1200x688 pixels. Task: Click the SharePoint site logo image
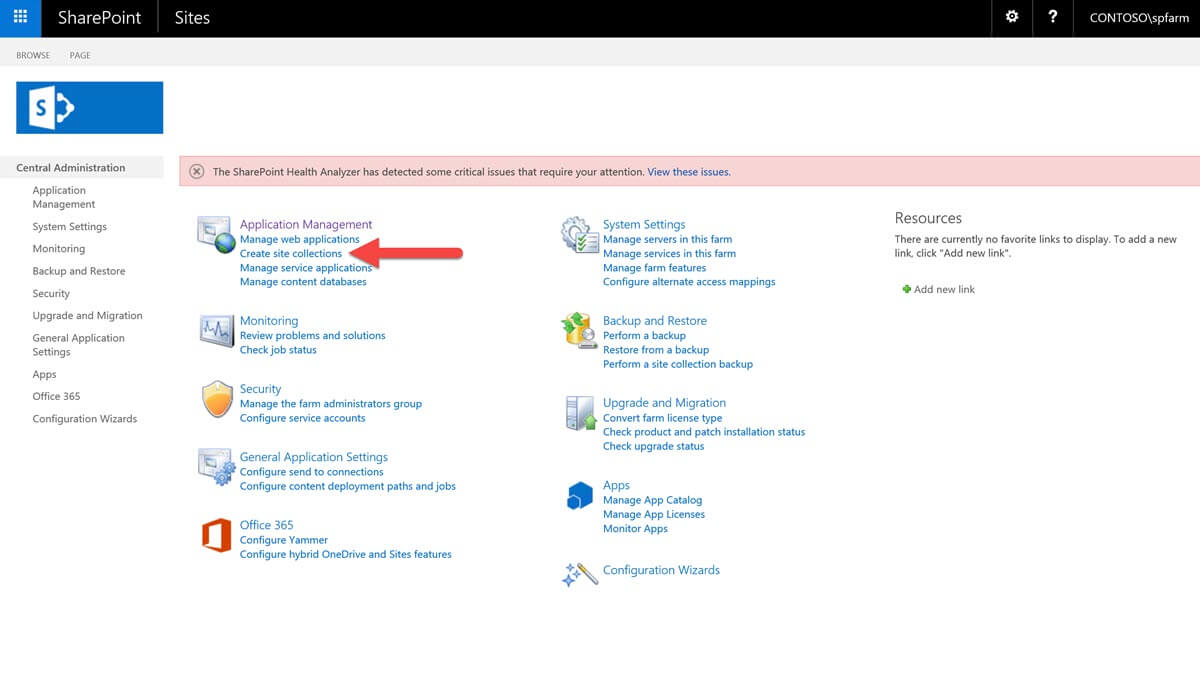[89, 108]
